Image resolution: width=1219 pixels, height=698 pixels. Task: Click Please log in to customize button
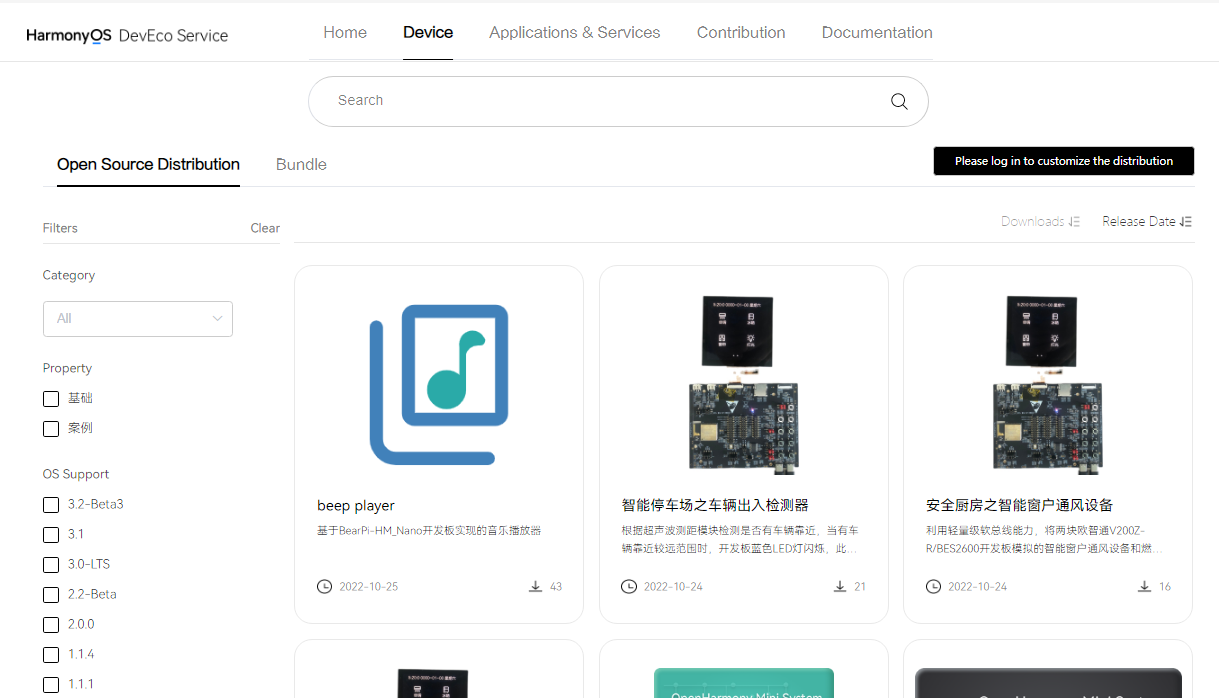click(1063, 161)
